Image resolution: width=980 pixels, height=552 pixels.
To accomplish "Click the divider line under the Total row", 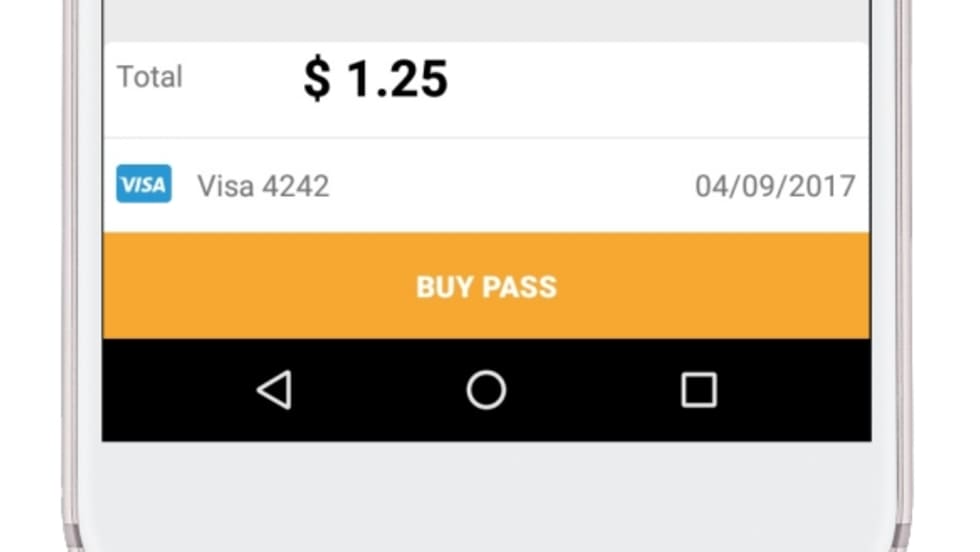I will pyautogui.click(x=486, y=138).
